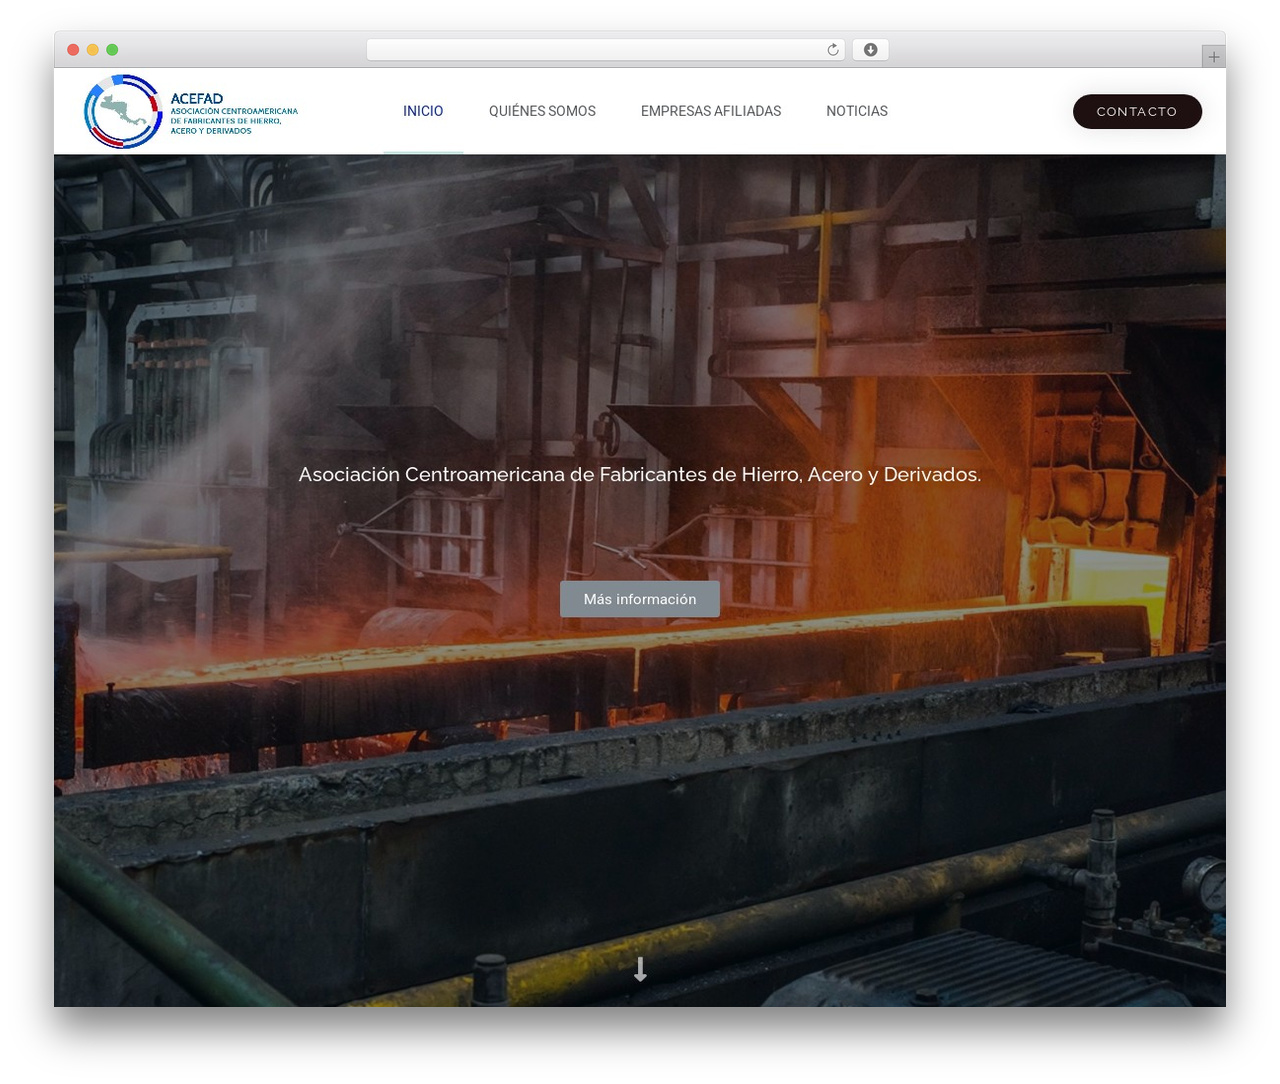Open EMPRESAS AFILIADAS menu item
Viewport: 1280px width, 1084px height.
tap(711, 111)
